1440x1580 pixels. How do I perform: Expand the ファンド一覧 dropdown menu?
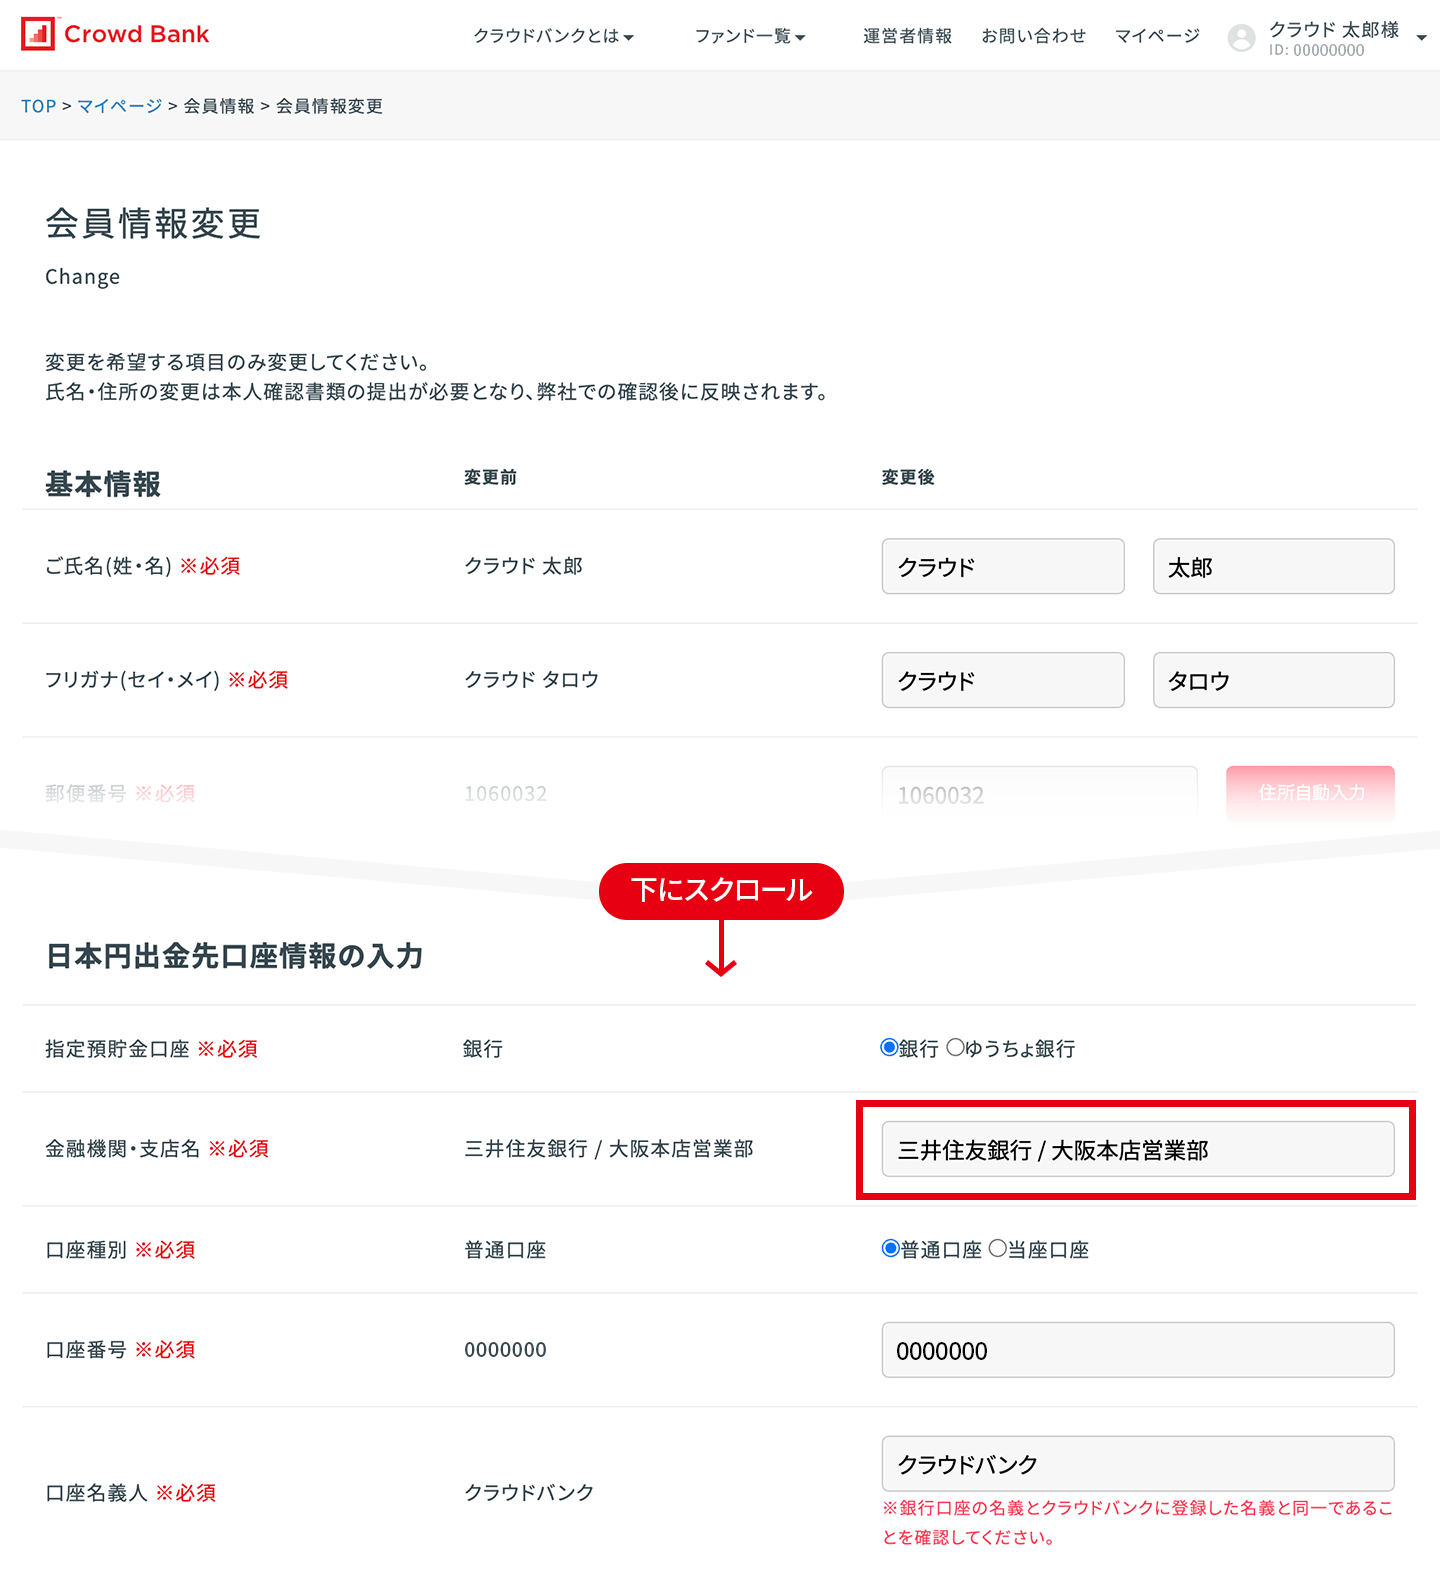pyautogui.click(x=749, y=36)
